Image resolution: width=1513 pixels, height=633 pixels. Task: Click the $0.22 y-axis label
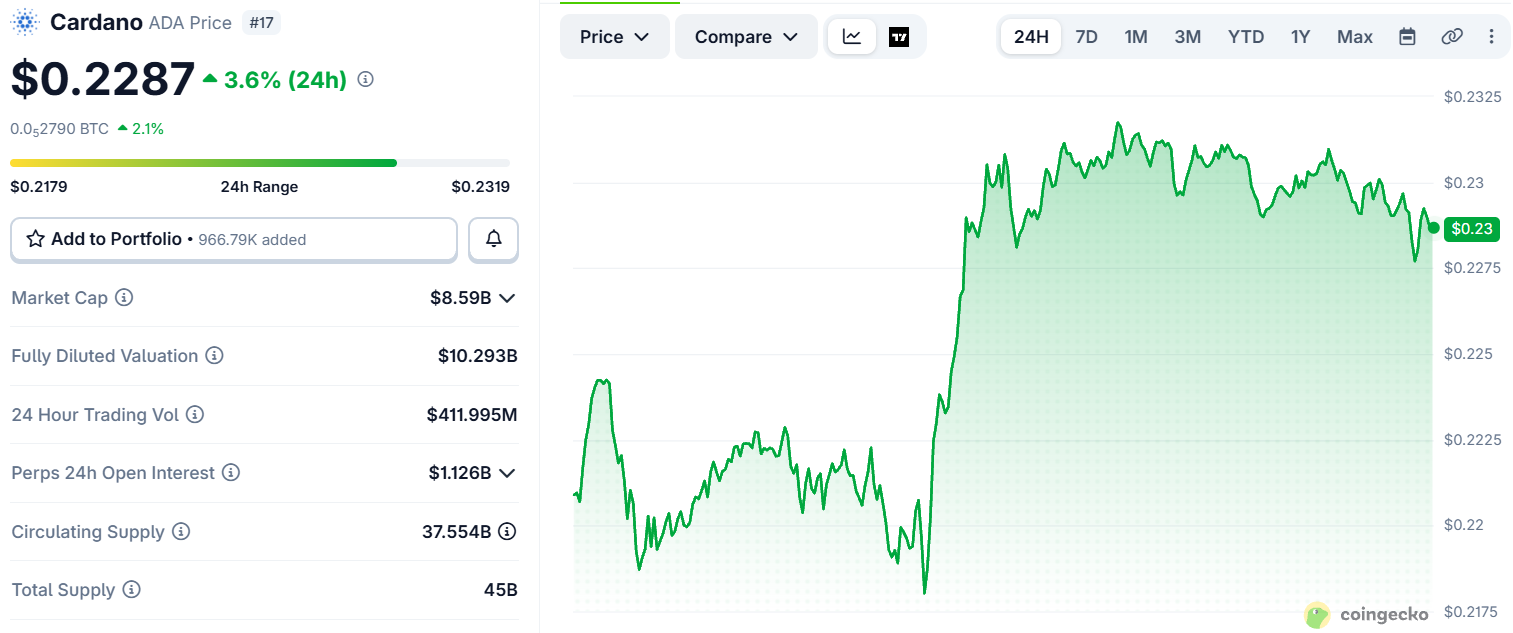pos(1464,525)
